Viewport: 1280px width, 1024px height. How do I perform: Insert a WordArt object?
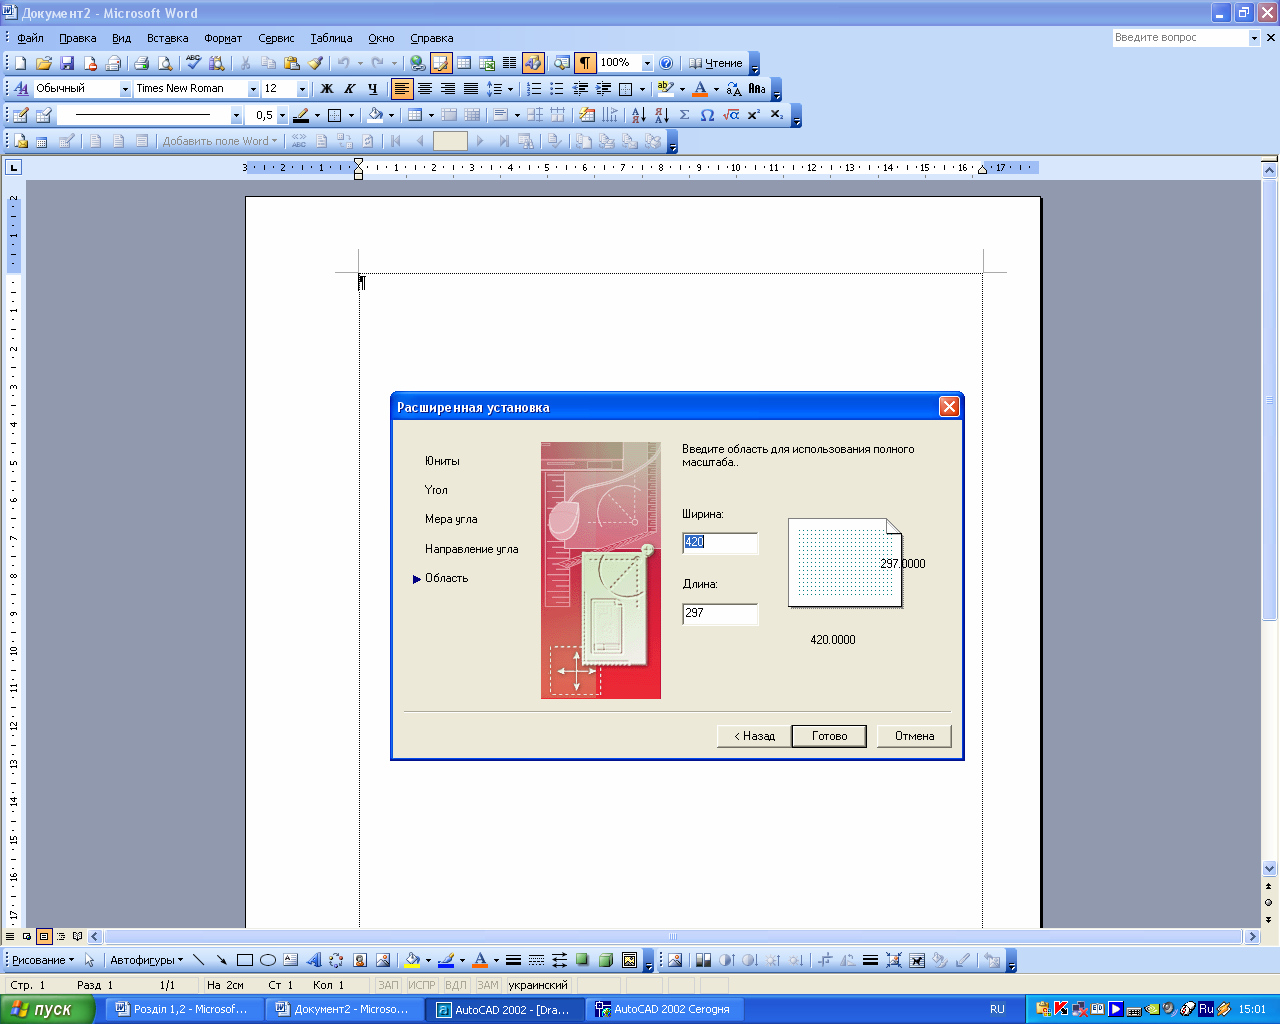[x=313, y=960]
